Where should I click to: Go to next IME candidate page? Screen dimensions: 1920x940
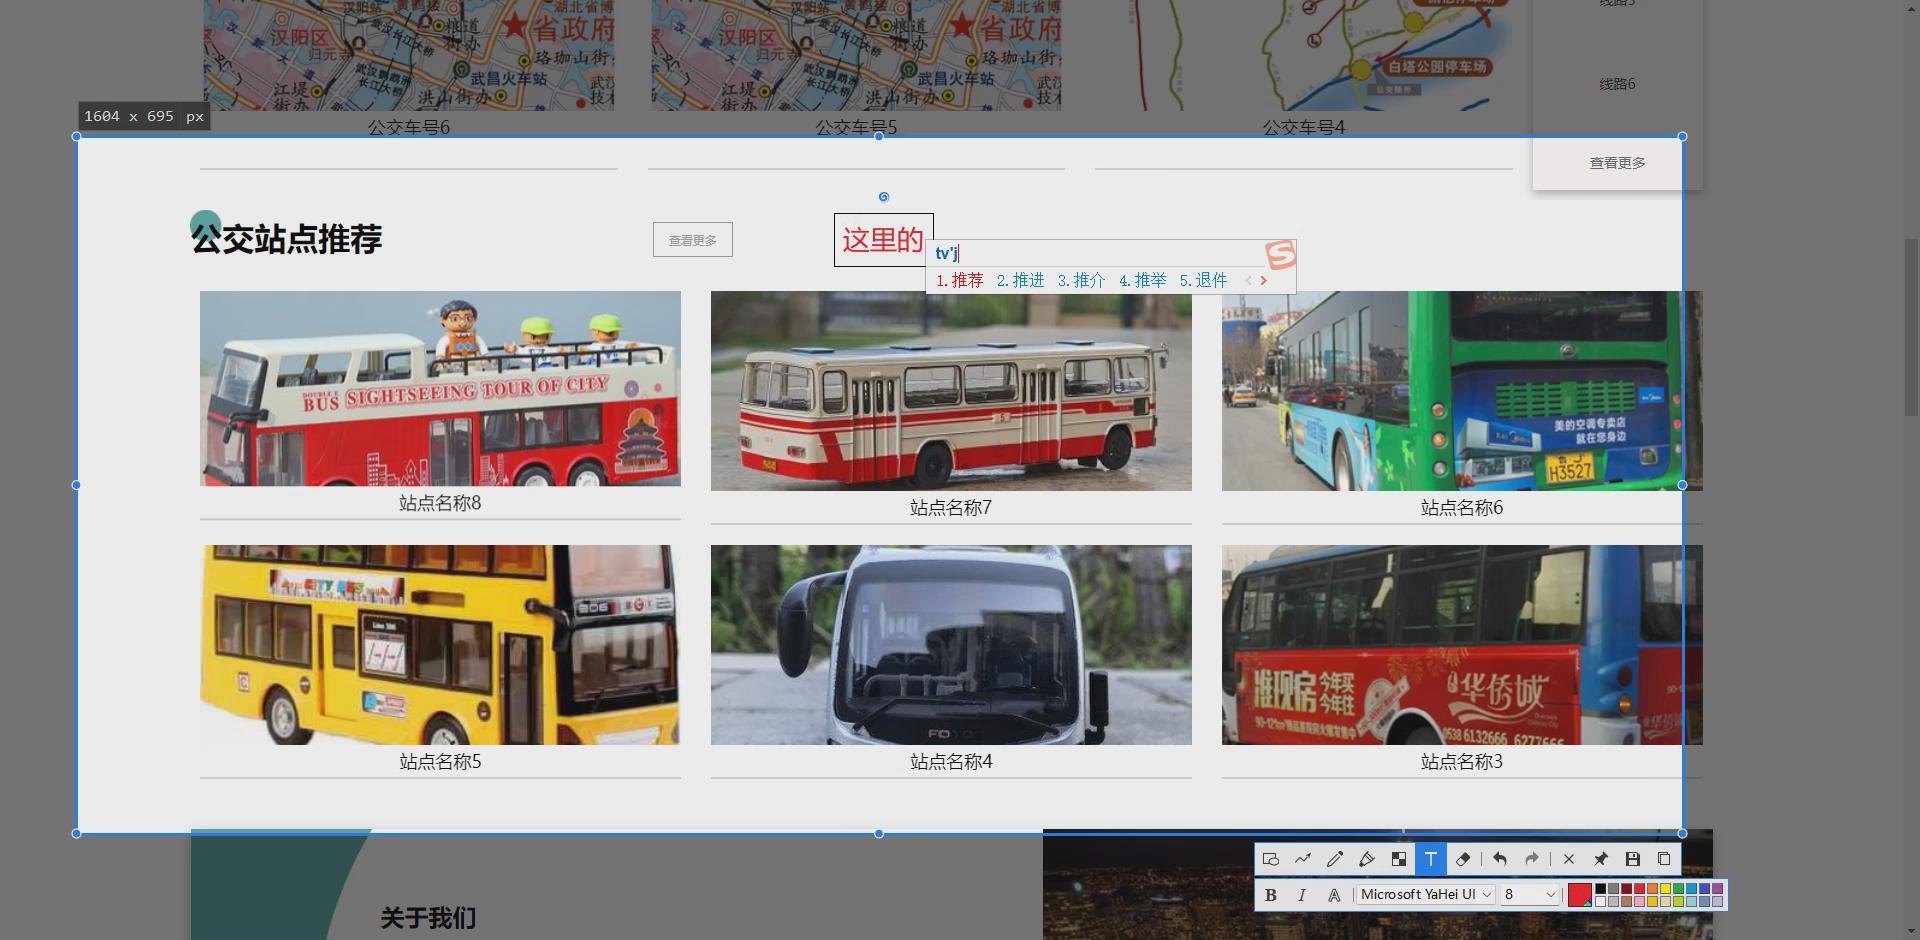pos(1264,281)
